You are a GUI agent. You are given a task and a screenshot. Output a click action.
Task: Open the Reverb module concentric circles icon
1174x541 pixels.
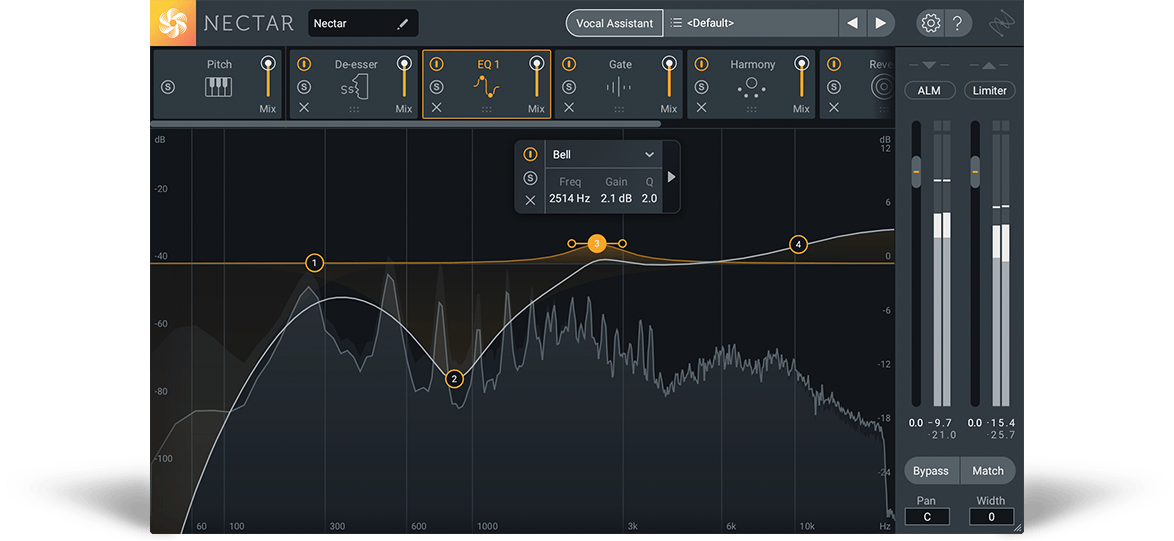click(x=883, y=88)
